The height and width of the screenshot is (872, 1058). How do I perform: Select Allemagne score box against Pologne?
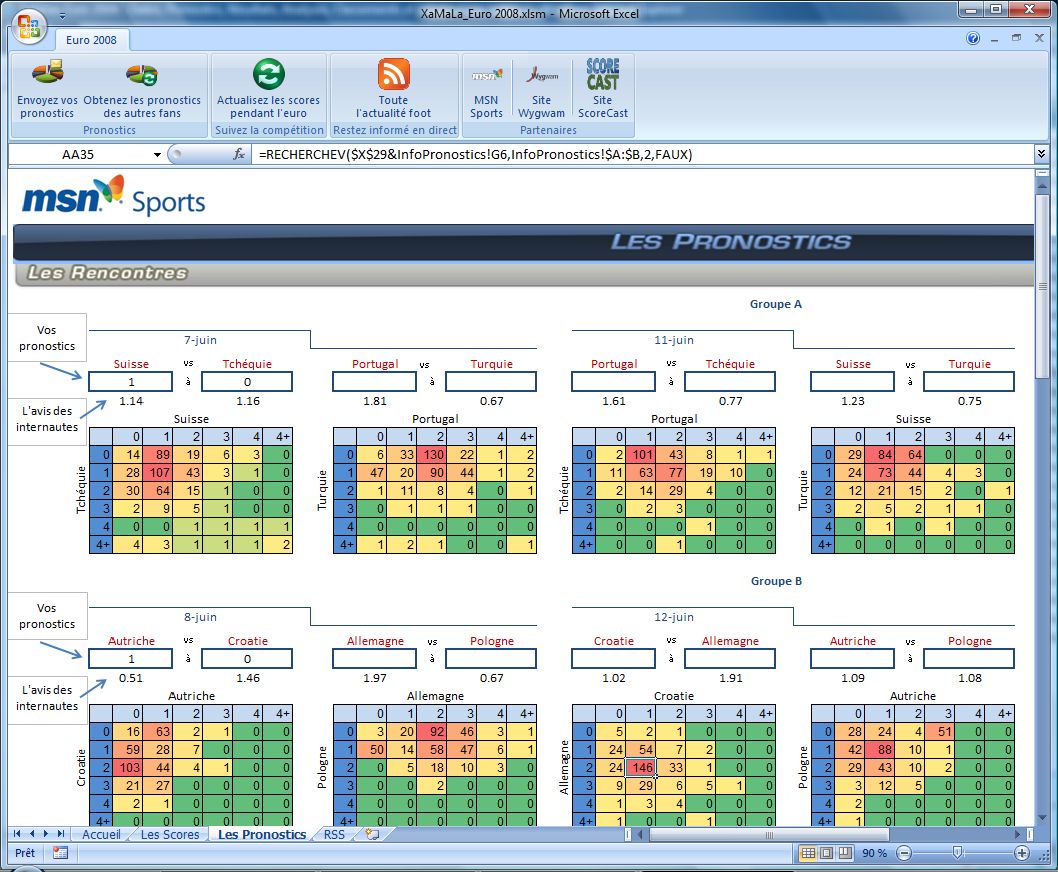[374, 659]
